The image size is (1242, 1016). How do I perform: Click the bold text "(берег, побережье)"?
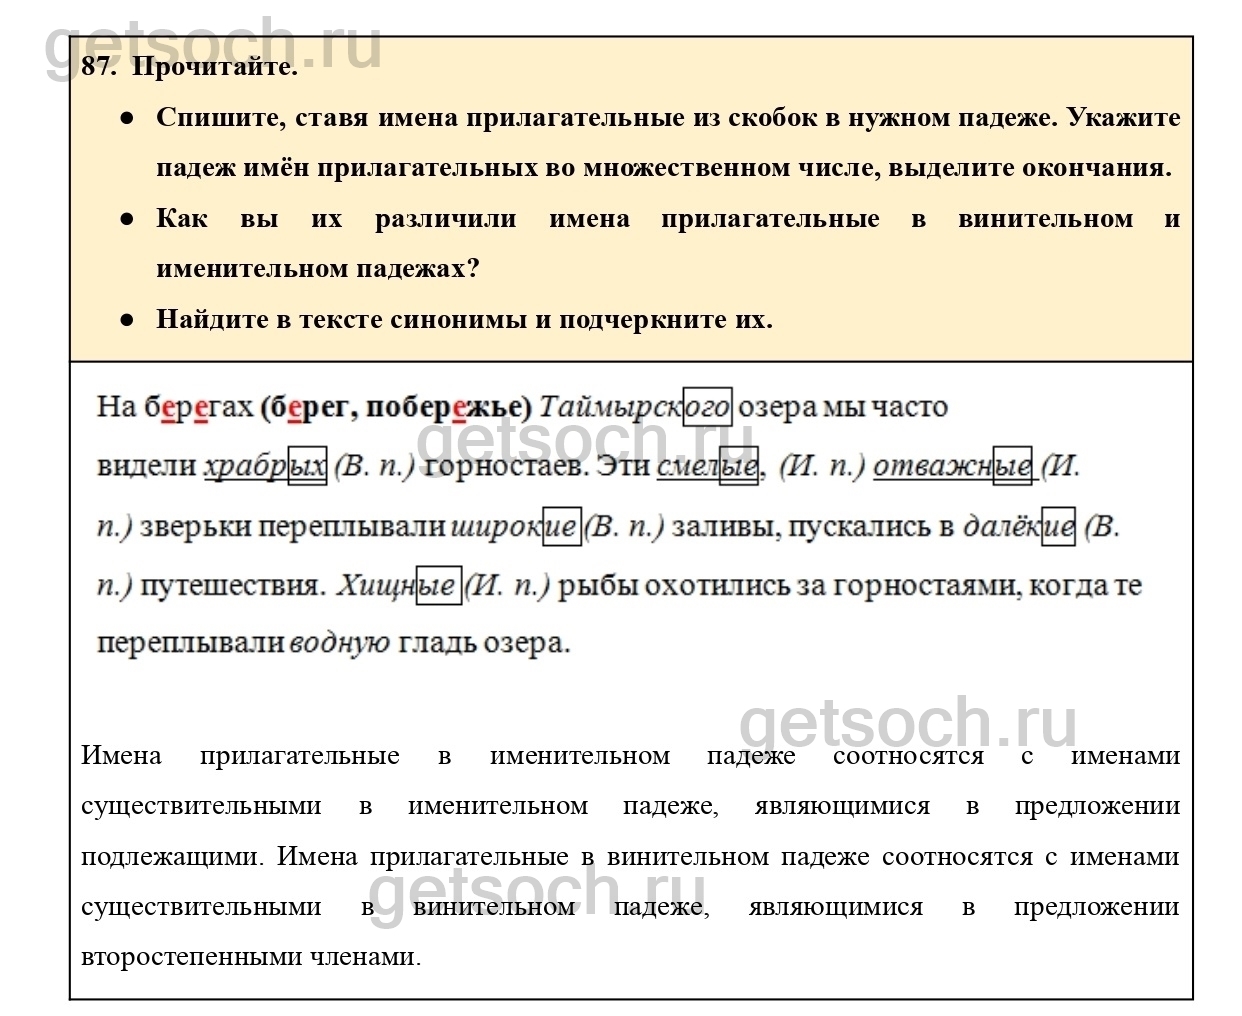(x=395, y=407)
